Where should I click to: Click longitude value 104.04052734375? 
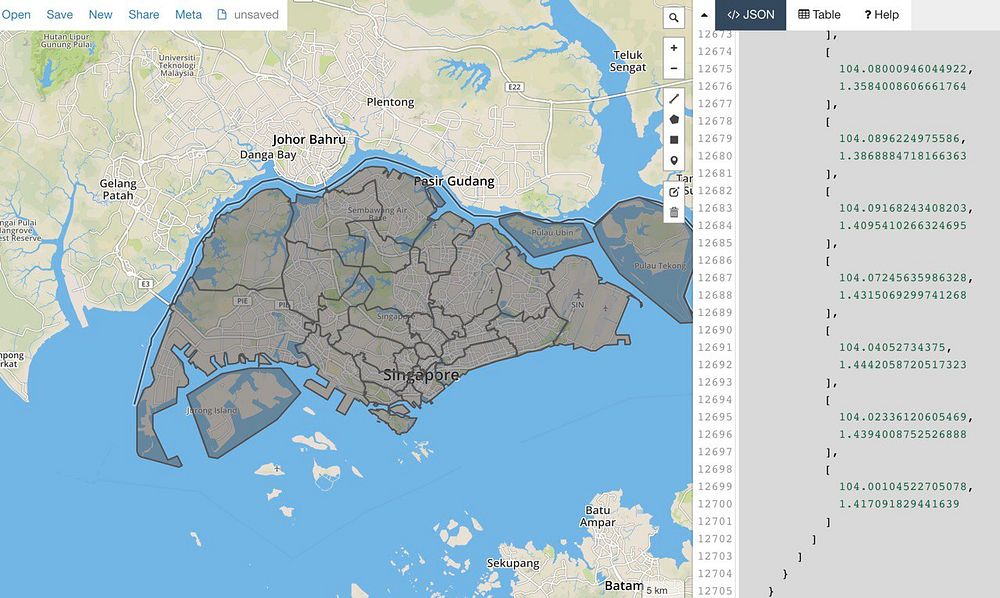point(893,347)
